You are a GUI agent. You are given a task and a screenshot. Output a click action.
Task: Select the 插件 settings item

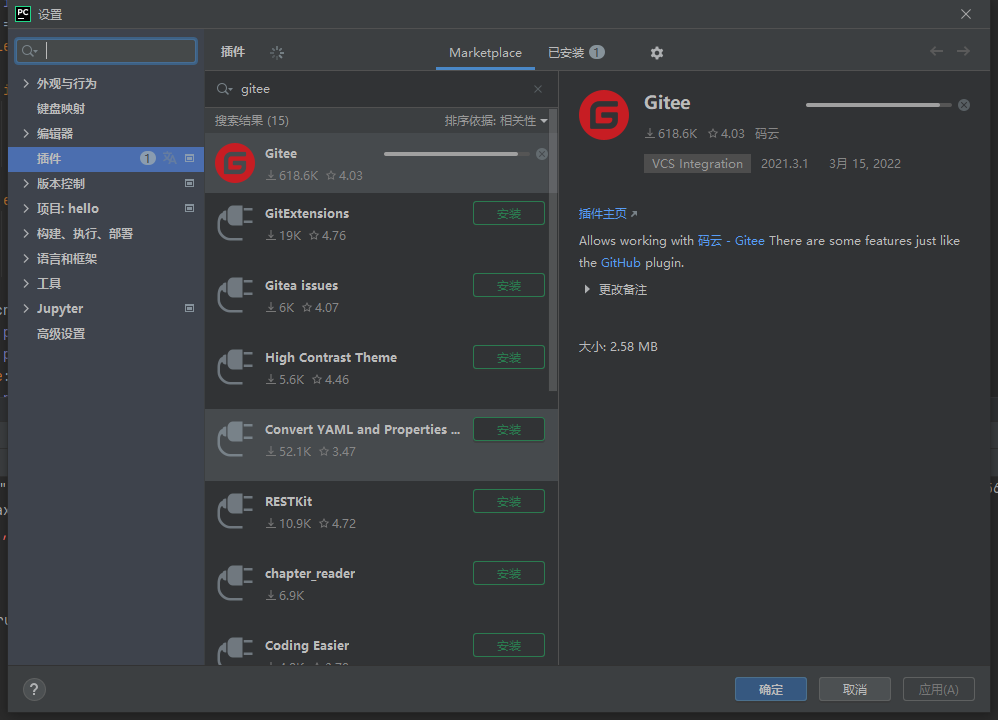click(x=106, y=159)
